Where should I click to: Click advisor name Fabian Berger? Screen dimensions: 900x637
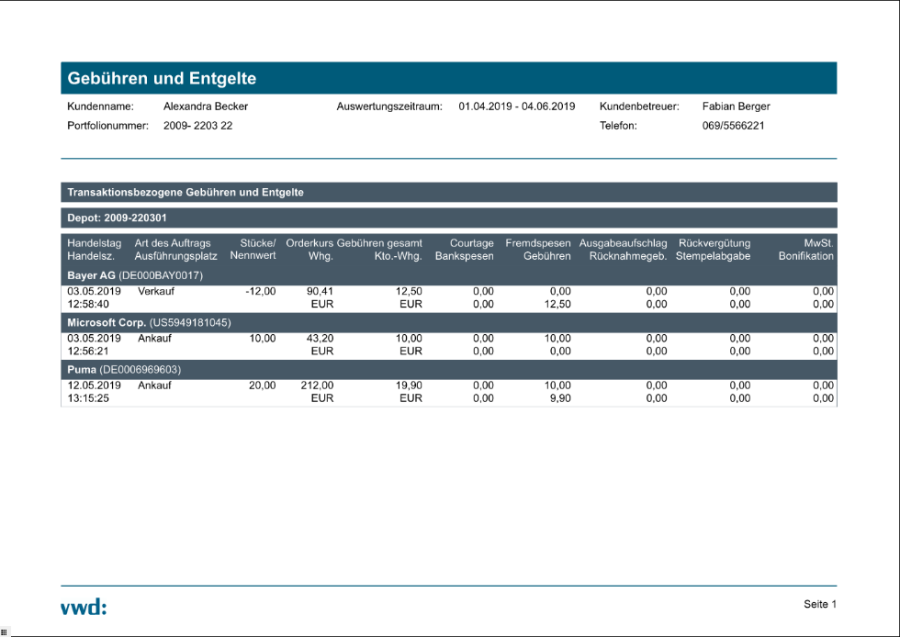click(736, 106)
